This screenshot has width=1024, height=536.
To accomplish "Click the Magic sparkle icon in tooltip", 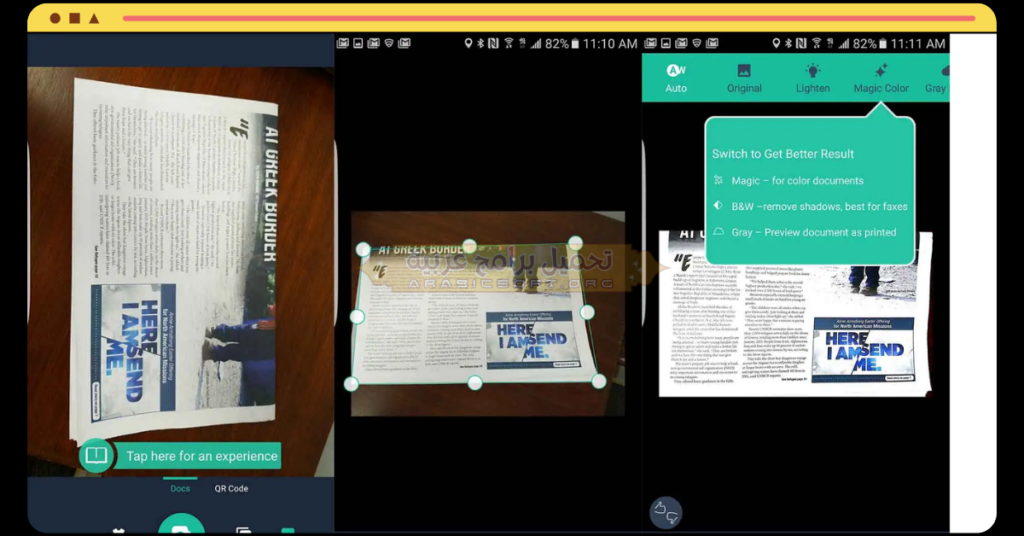I will [x=718, y=180].
